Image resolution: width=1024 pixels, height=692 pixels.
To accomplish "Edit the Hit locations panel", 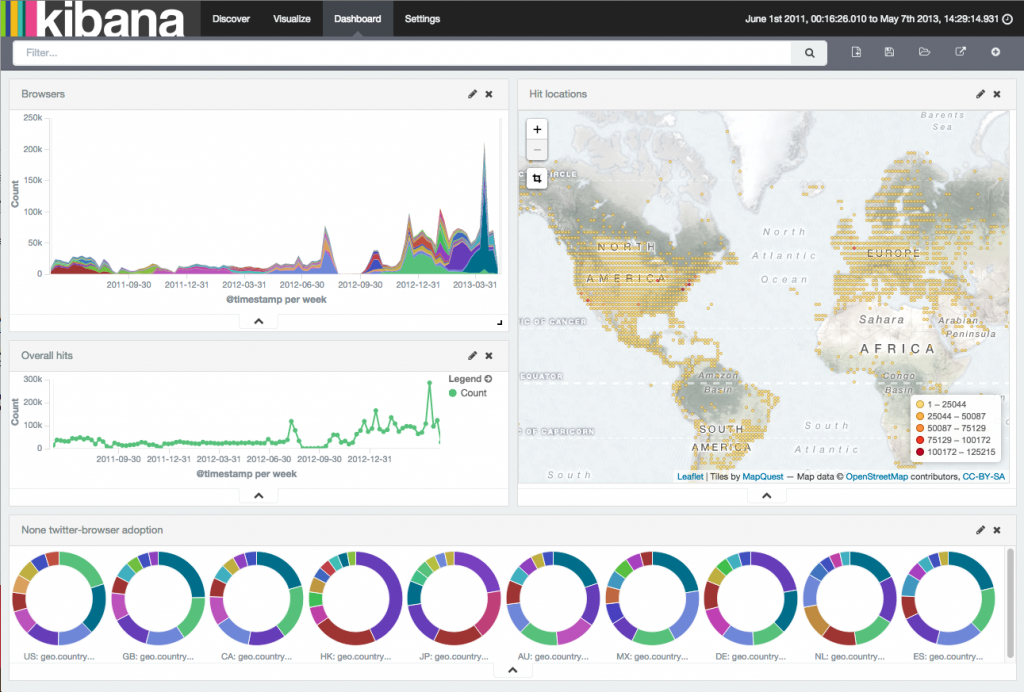I will (x=980, y=94).
